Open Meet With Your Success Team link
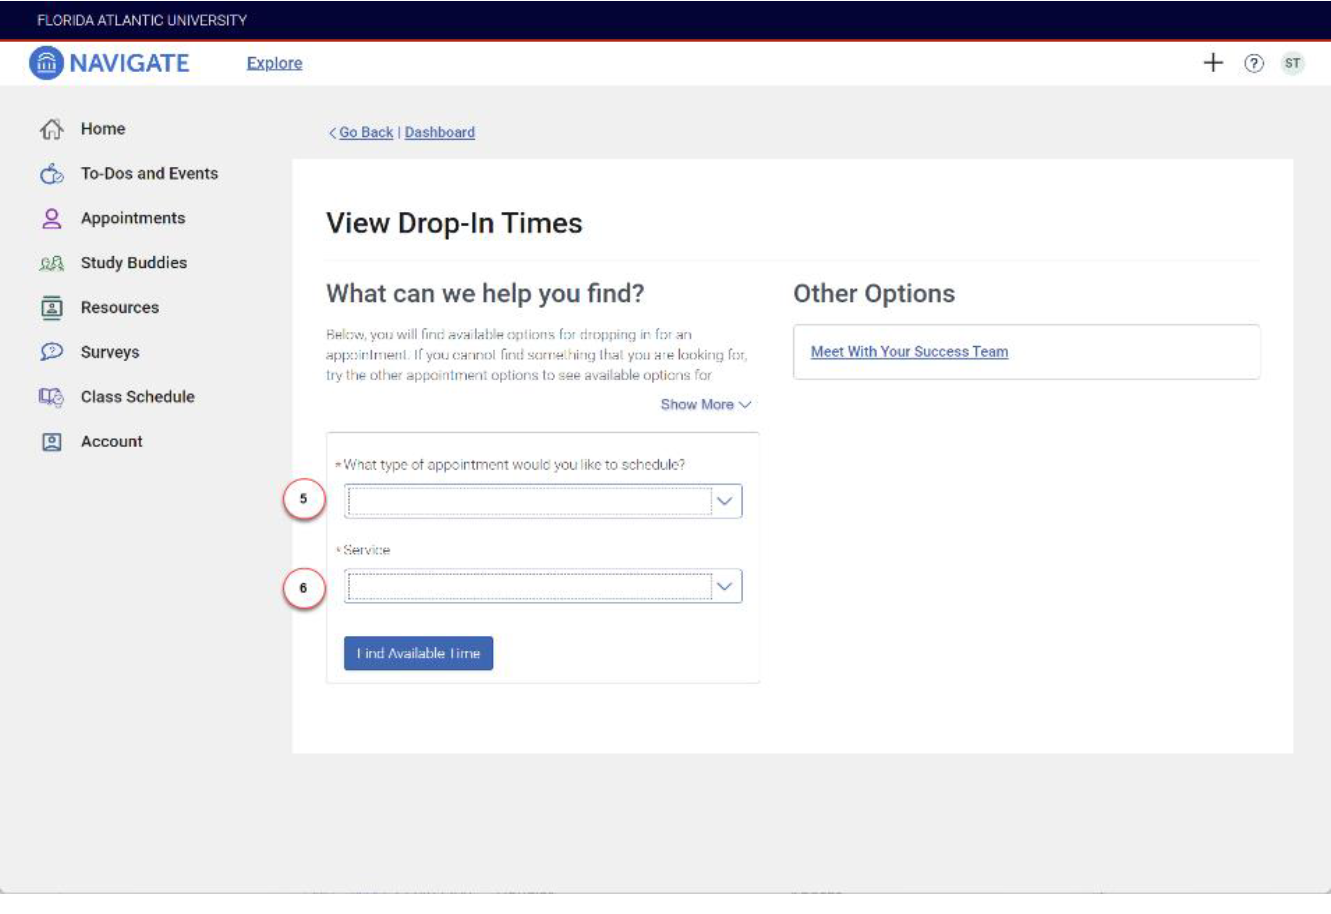Viewport: 1331px width, 914px height. click(909, 352)
